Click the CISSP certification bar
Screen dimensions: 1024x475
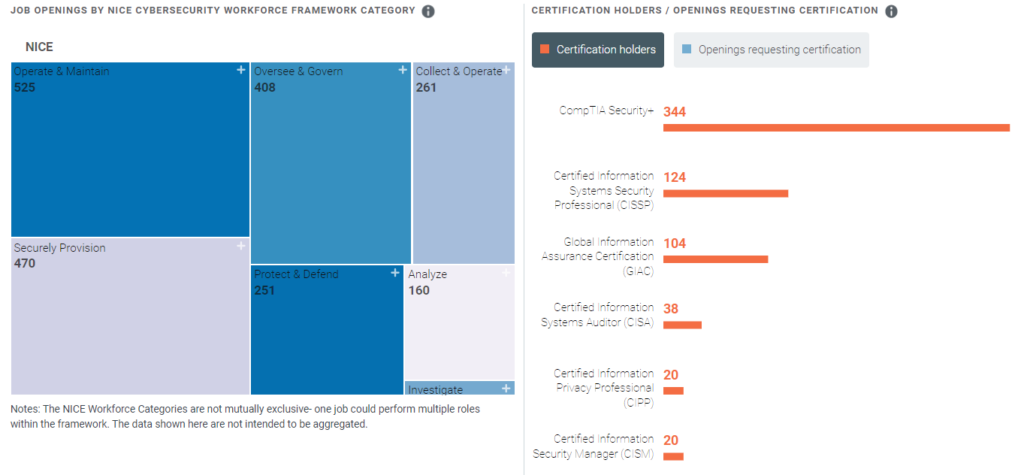click(725, 193)
